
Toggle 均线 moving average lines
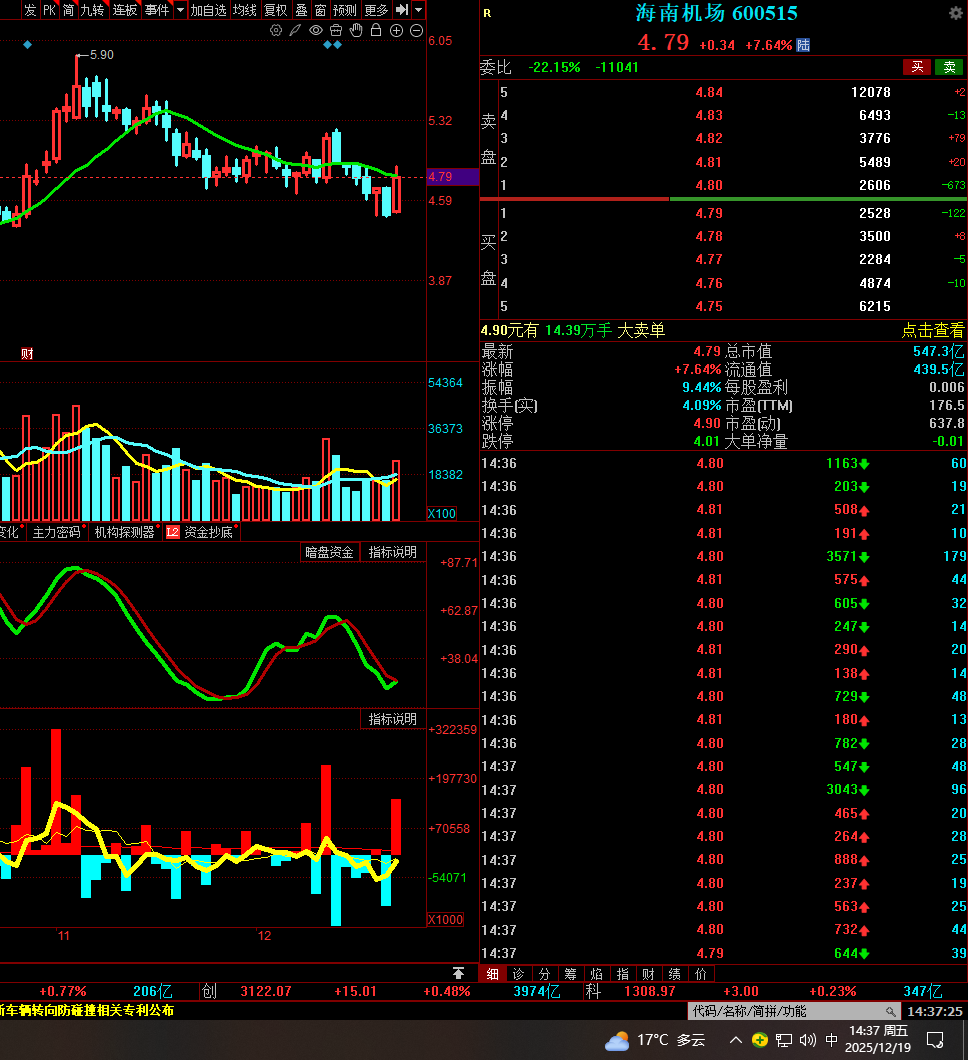pos(245,10)
